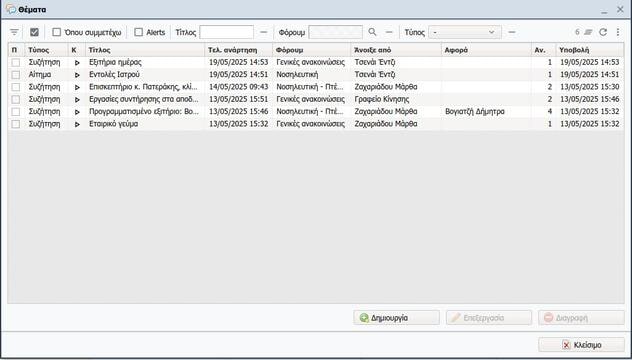Refresh the topics list
Image resolution: width=632 pixels, height=360 pixels.
(603, 32)
